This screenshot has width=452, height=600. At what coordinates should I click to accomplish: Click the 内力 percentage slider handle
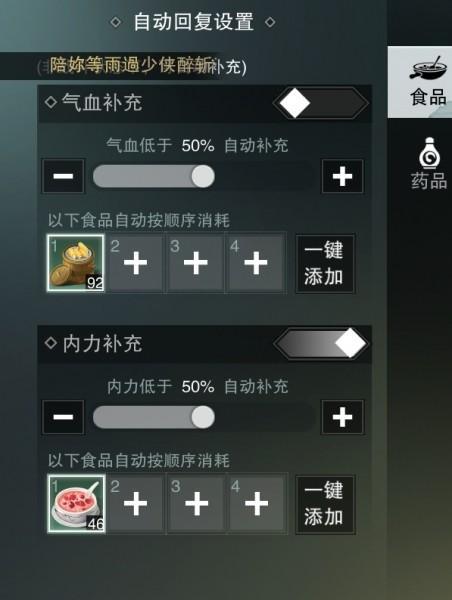tap(203, 417)
